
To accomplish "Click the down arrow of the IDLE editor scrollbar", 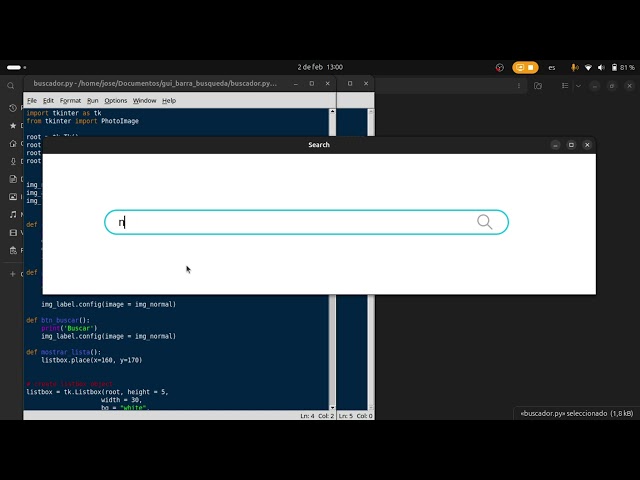I will pyautogui.click(x=332, y=407).
